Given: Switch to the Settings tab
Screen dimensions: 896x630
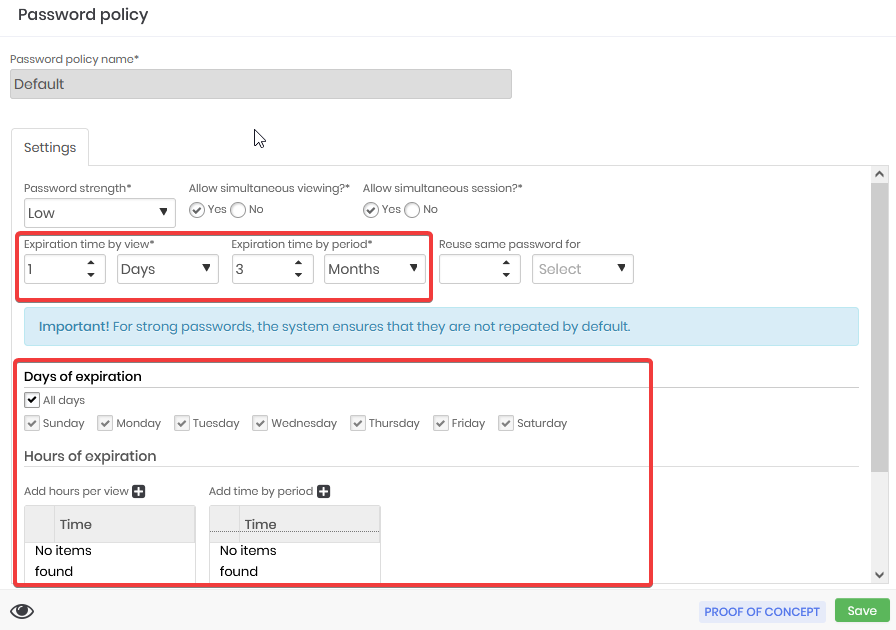Looking at the screenshot, I should pos(50,147).
